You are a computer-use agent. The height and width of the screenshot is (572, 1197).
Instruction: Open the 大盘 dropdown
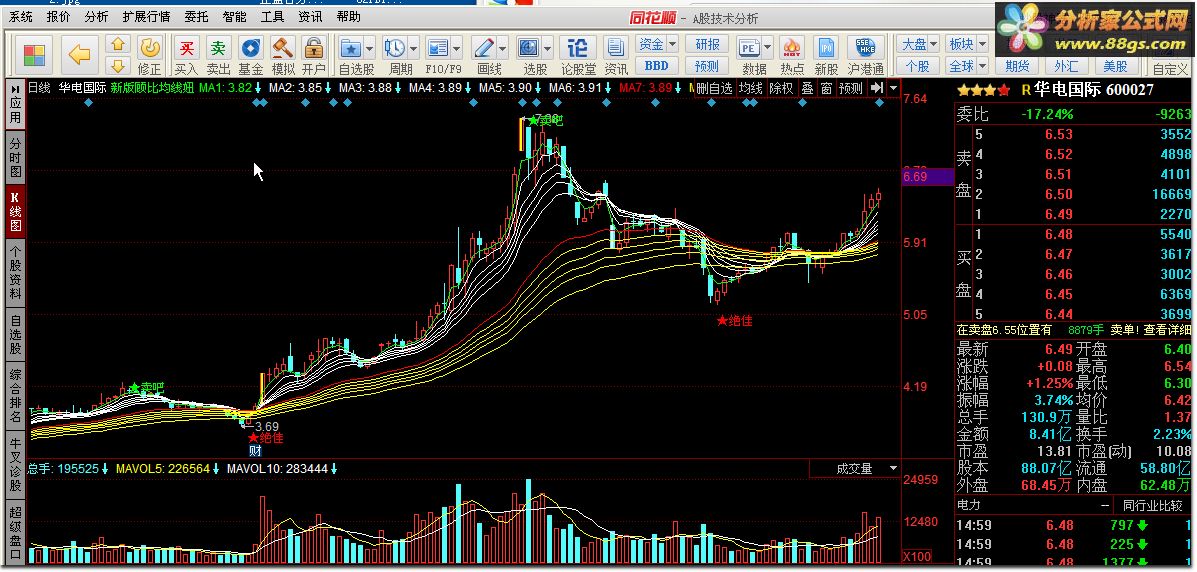click(x=920, y=44)
